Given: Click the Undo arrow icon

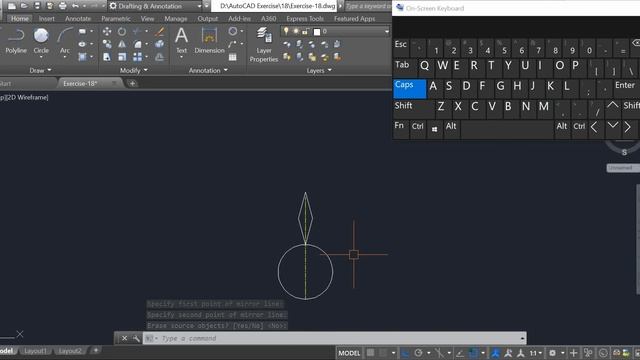Looking at the screenshot, I should [x=75, y=6].
